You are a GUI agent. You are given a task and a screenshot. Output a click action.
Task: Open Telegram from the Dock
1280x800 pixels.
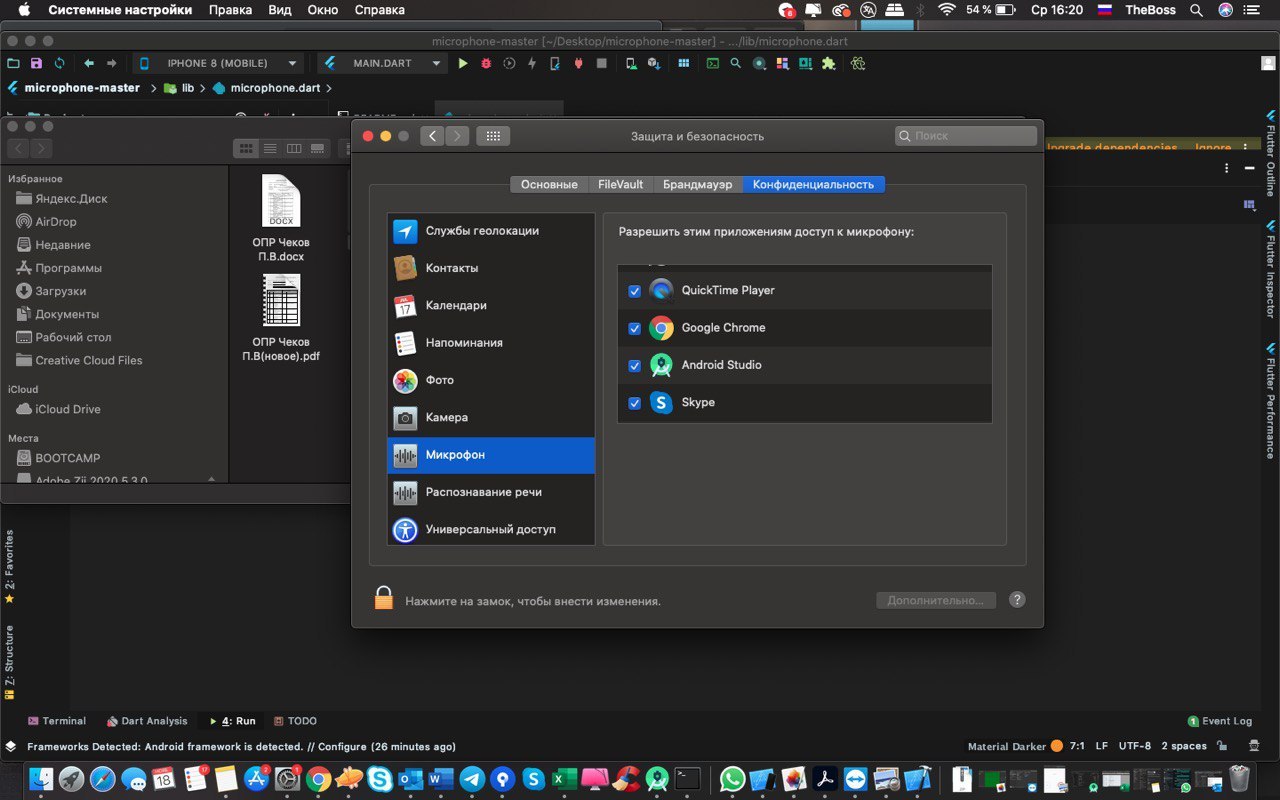click(472, 779)
